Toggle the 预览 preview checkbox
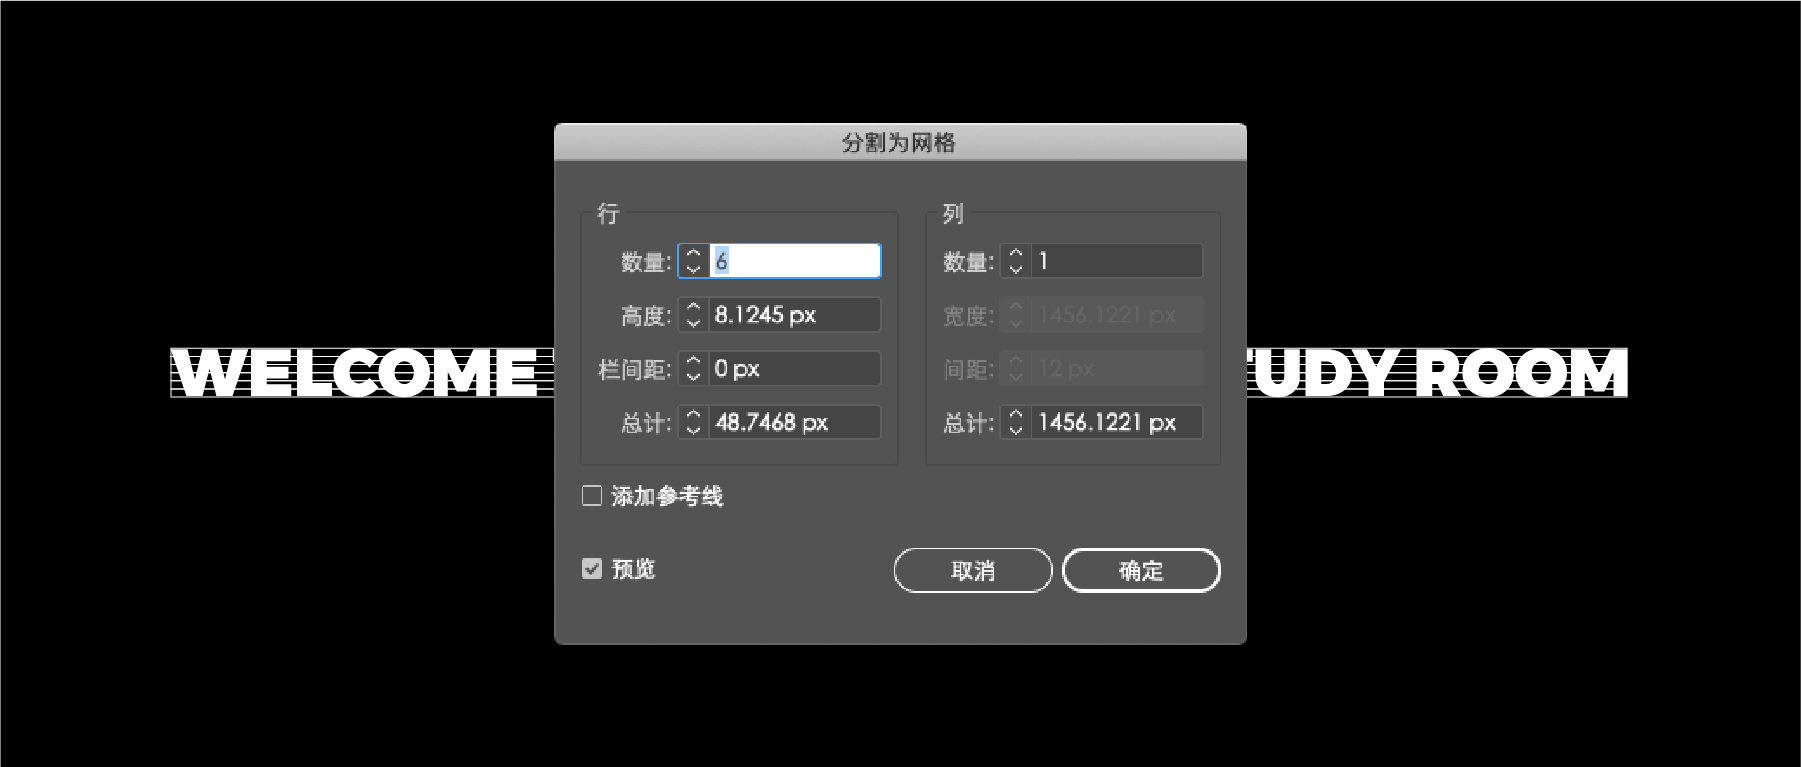Viewport: 1801px width, 767px height. (x=592, y=569)
